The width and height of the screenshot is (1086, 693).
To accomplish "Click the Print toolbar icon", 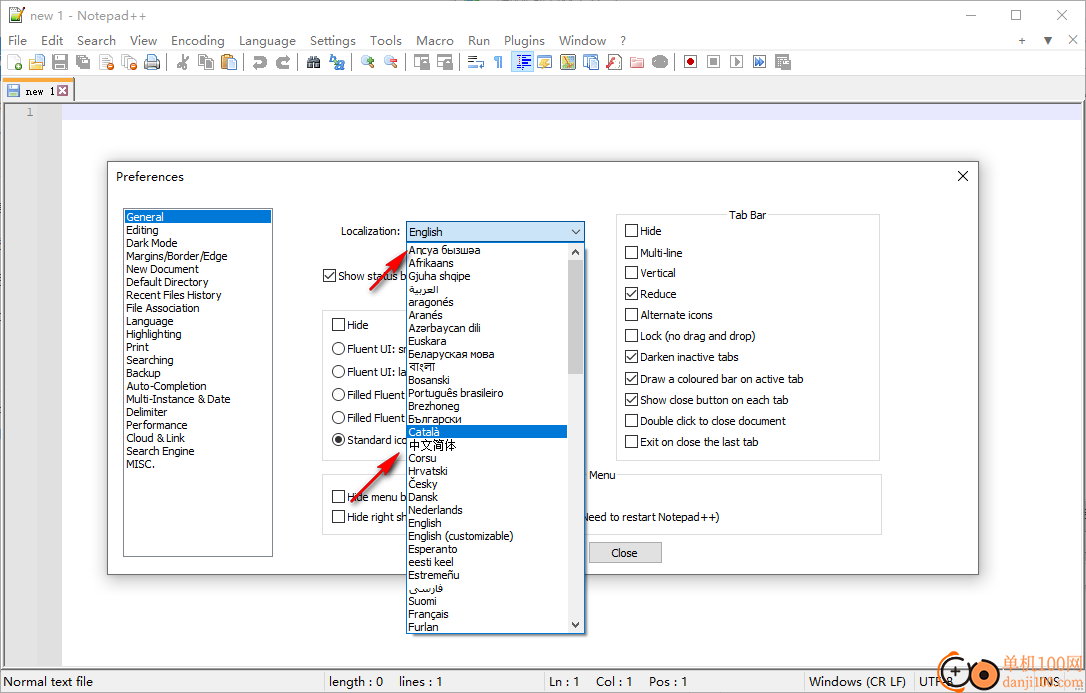I will [x=152, y=62].
